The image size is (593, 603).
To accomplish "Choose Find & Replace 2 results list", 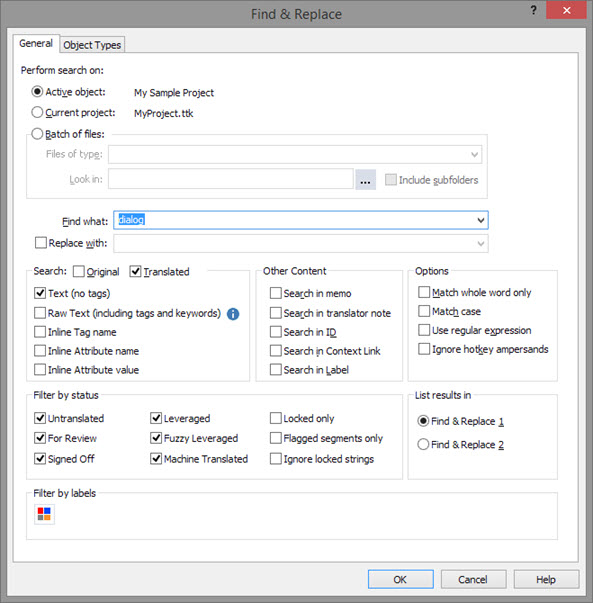I will pos(423,444).
